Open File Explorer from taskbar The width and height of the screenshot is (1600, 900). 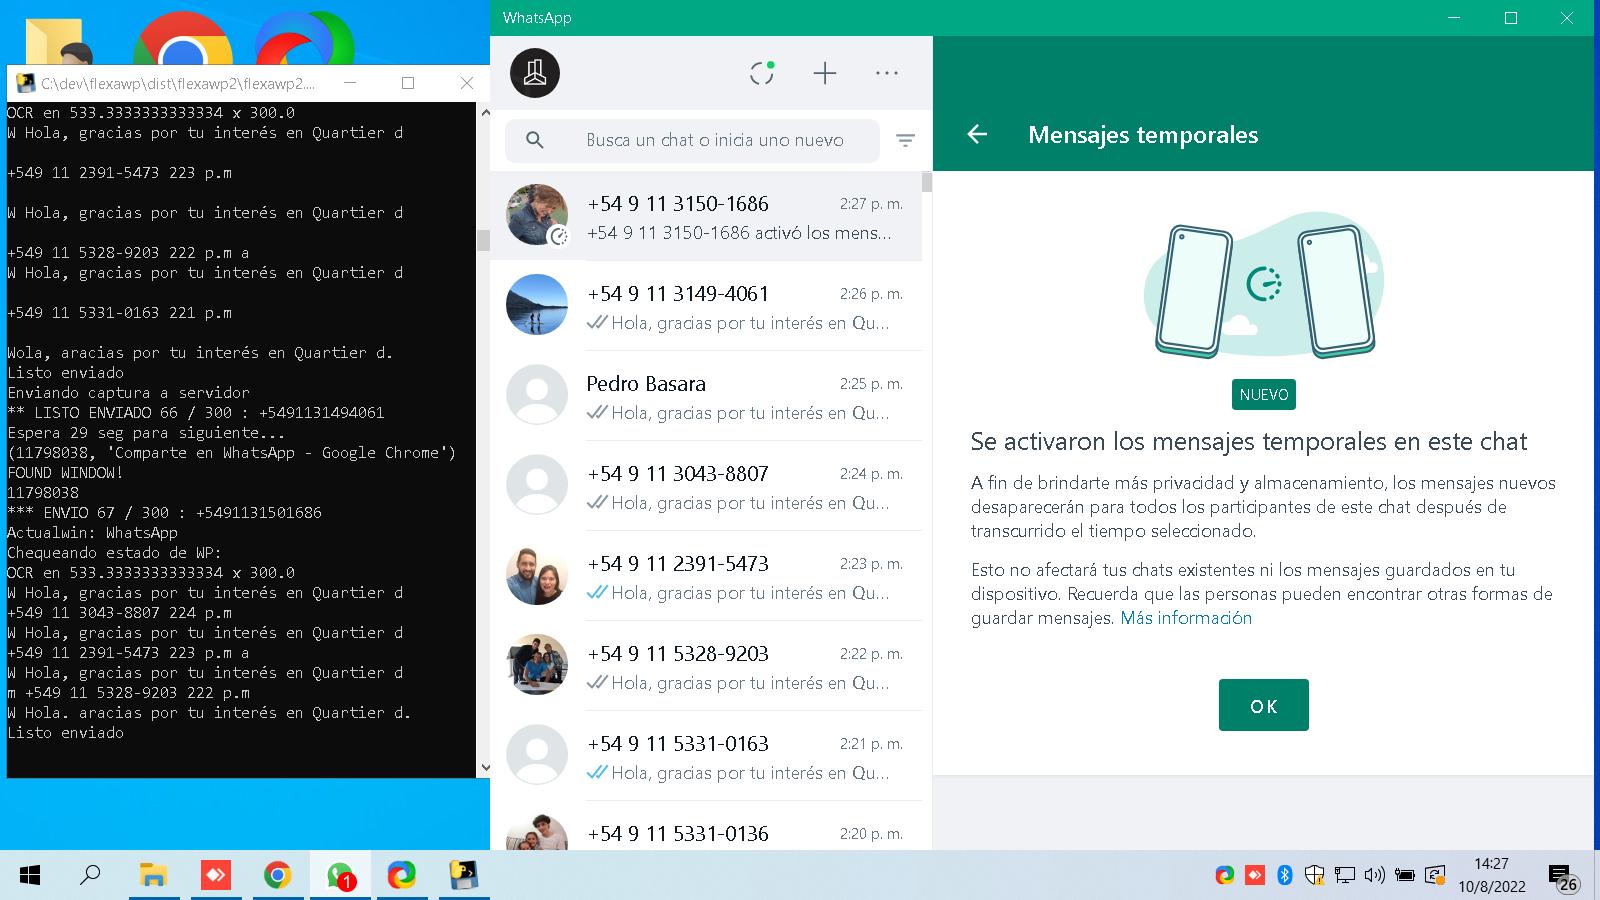pos(153,876)
